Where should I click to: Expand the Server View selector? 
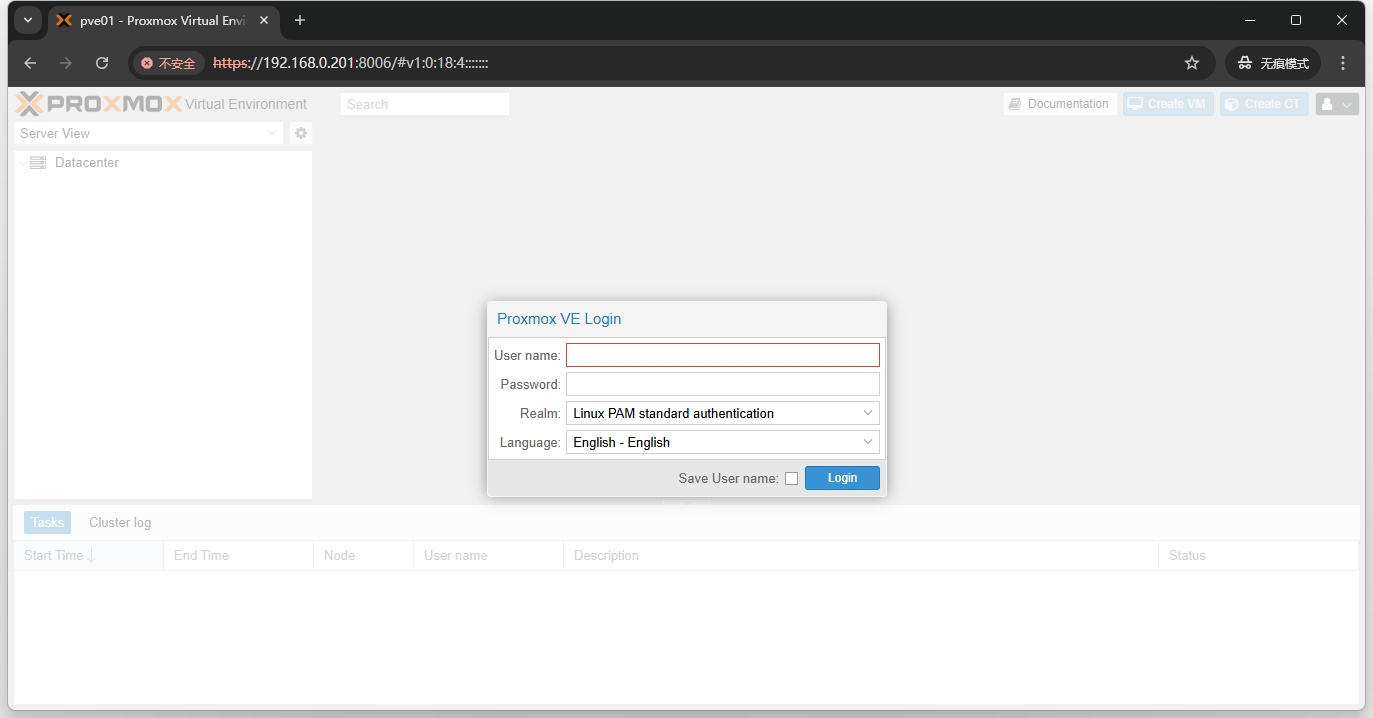[x=150, y=133]
